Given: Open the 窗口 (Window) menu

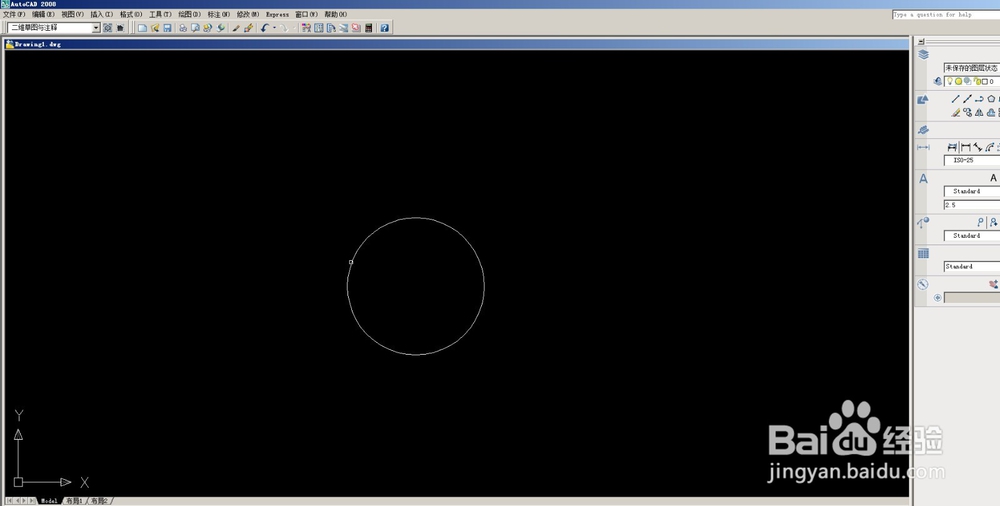Looking at the screenshot, I should coord(306,14).
